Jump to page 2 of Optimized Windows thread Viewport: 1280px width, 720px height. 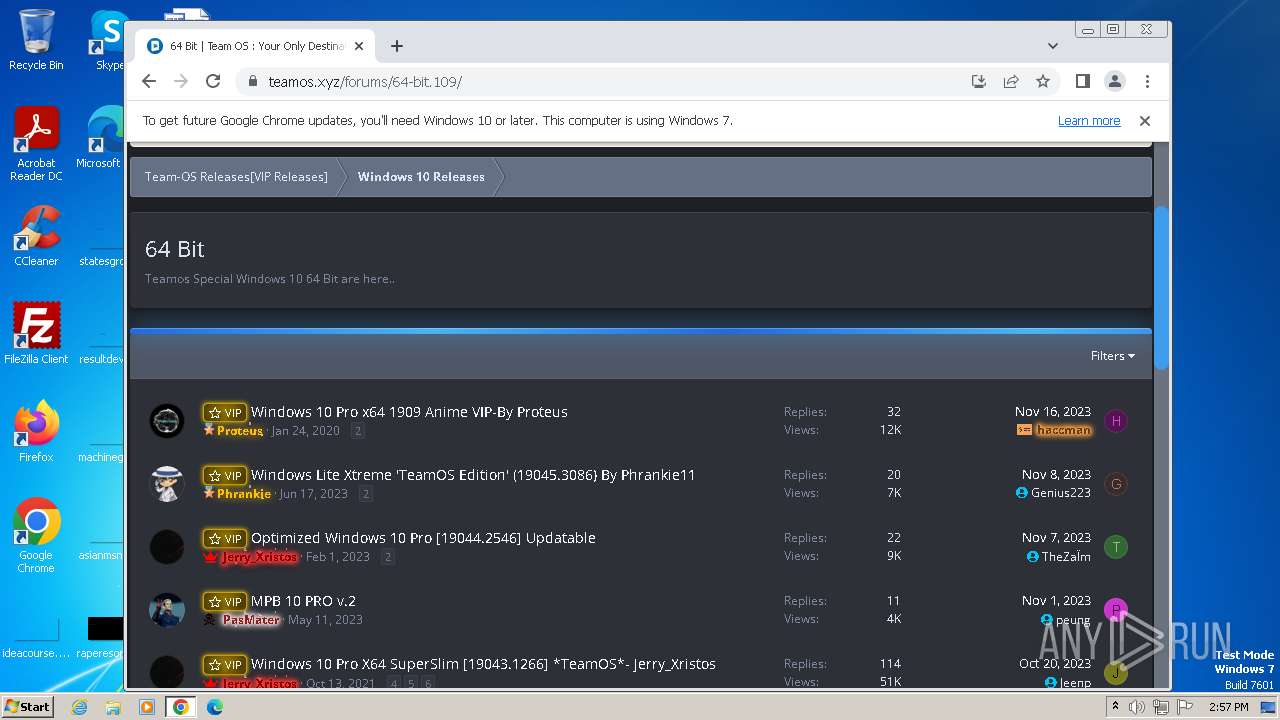coord(388,557)
